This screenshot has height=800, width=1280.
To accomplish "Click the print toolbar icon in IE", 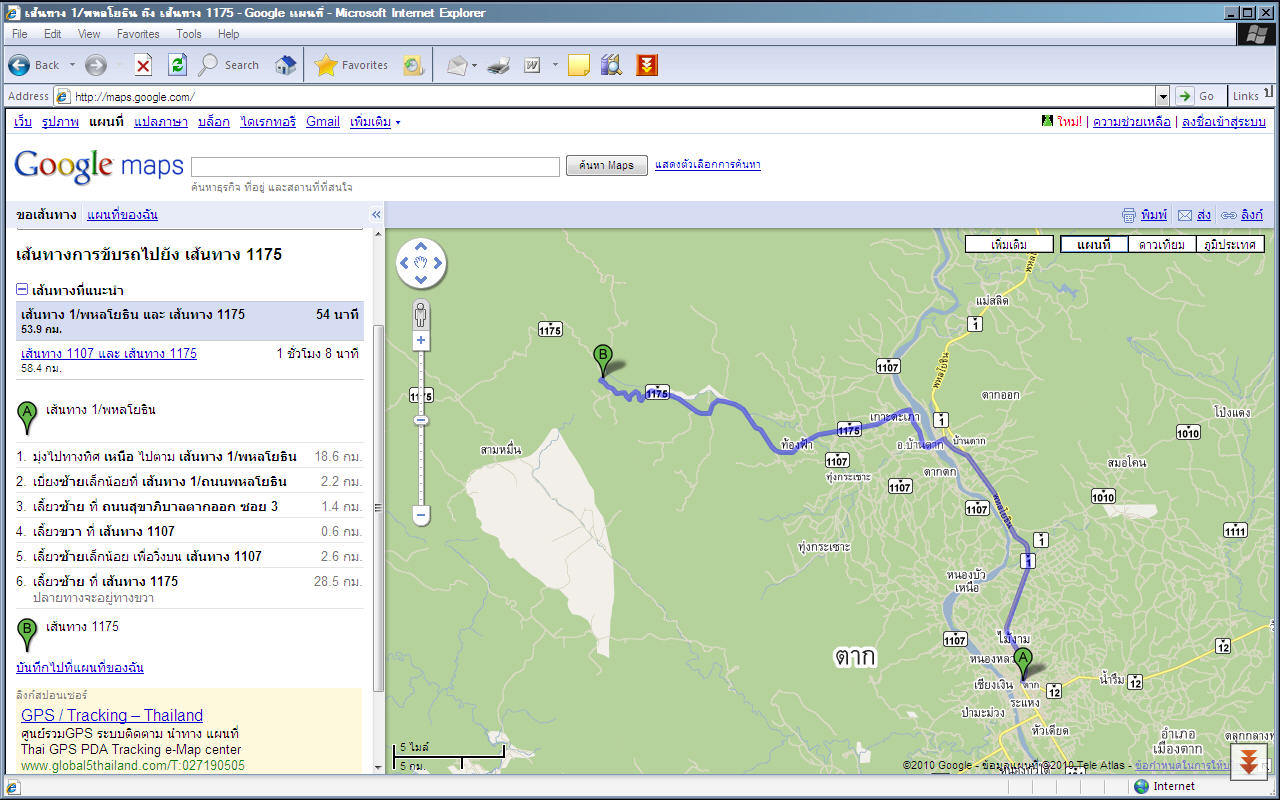I will tap(499, 65).
